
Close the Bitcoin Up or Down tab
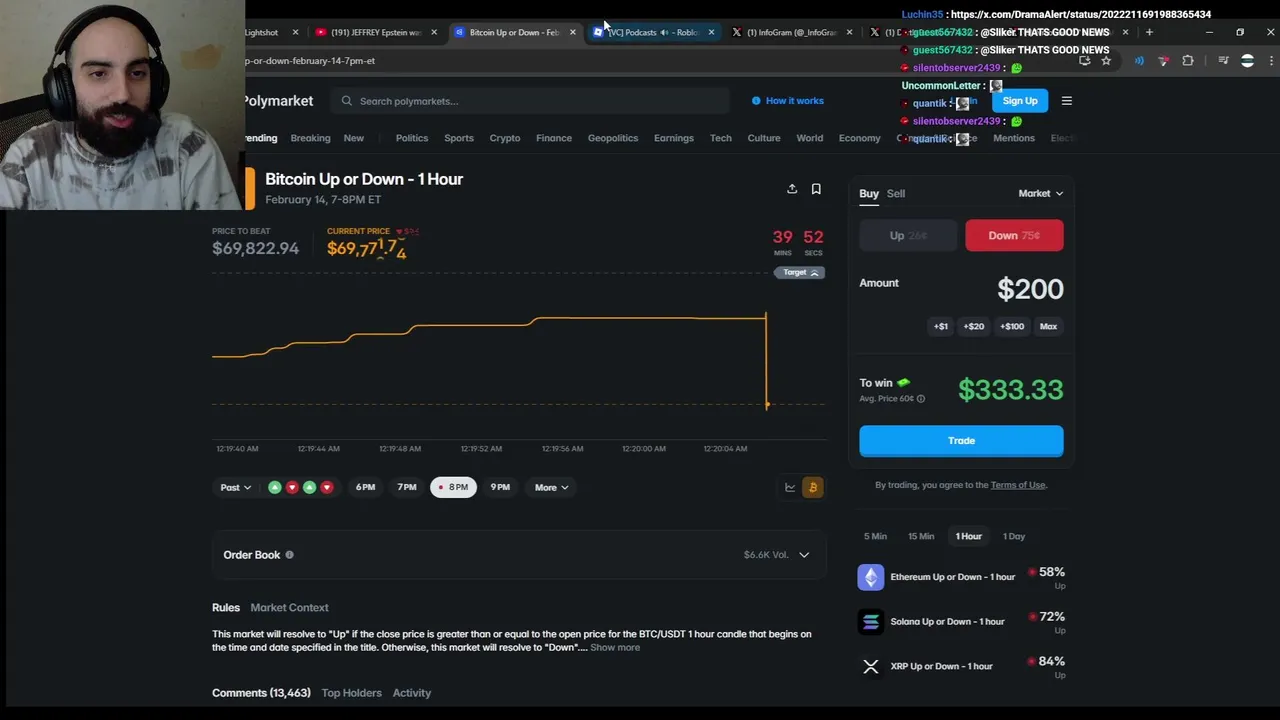[x=573, y=32]
